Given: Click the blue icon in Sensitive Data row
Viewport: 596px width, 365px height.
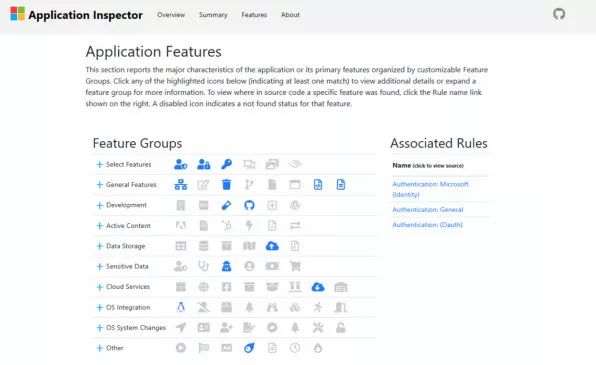Looking at the screenshot, I should (227, 266).
